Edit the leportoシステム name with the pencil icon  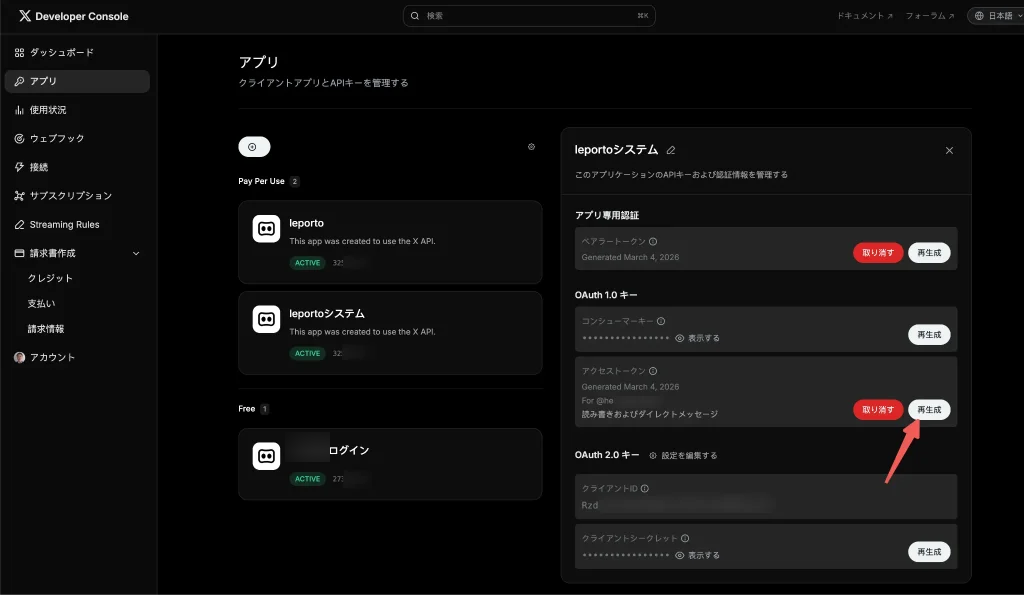(x=671, y=150)
